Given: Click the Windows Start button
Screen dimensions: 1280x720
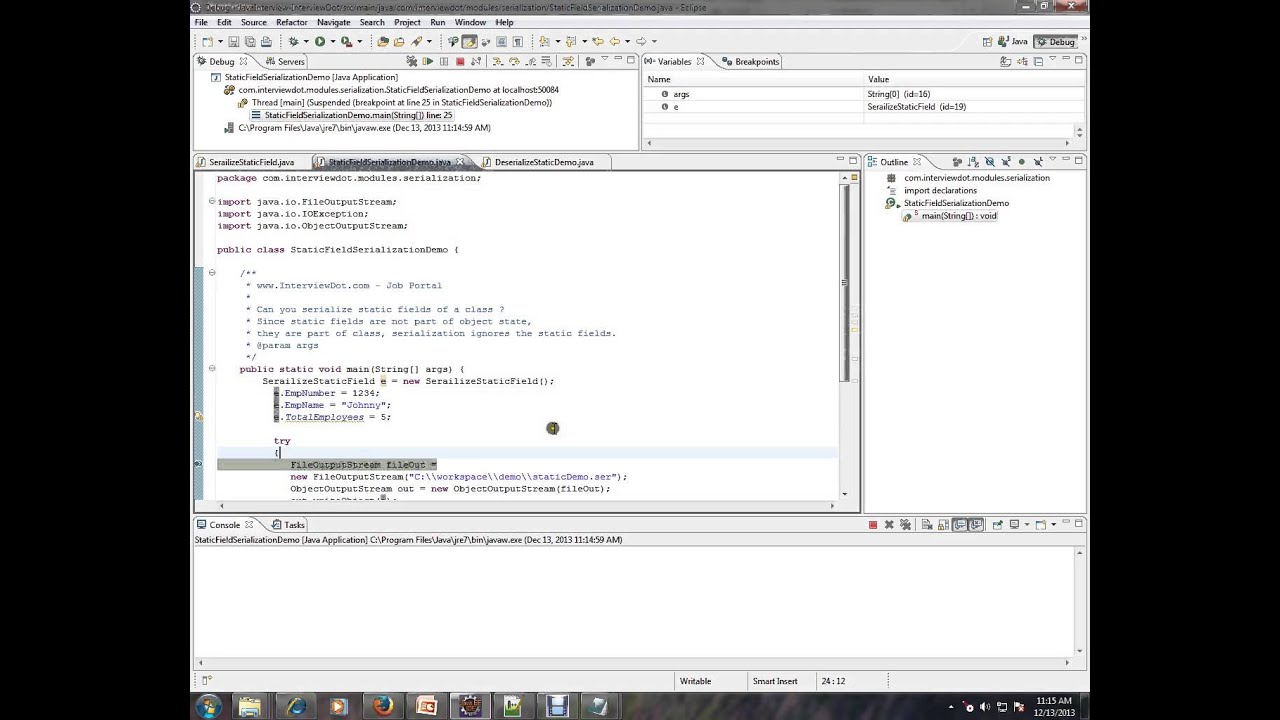Looking at the screenshot, I should (208, 707).
